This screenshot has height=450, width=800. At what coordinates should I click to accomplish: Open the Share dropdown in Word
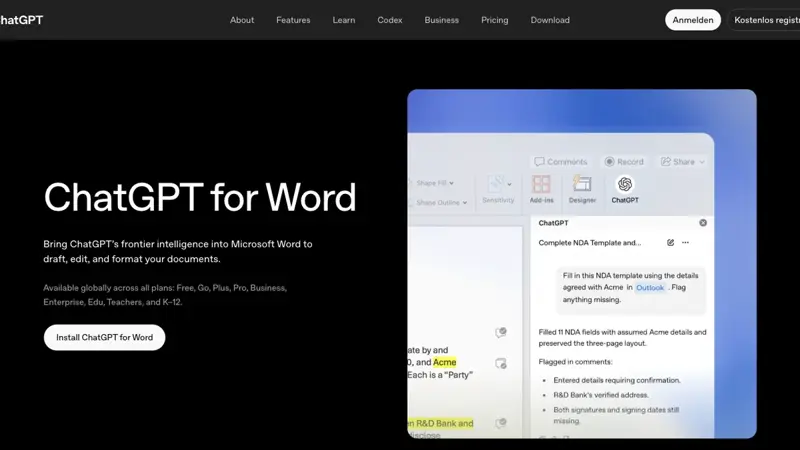click(683, 162)
